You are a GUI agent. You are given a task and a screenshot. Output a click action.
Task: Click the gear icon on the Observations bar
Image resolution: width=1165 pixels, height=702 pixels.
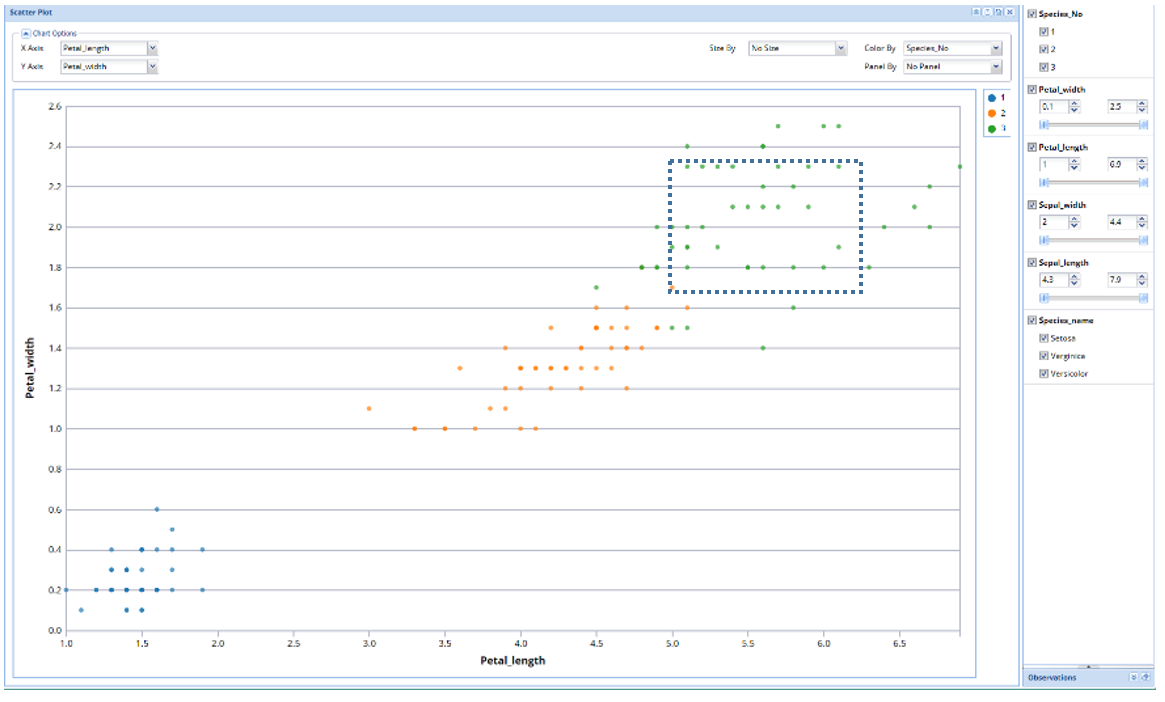1134,677
